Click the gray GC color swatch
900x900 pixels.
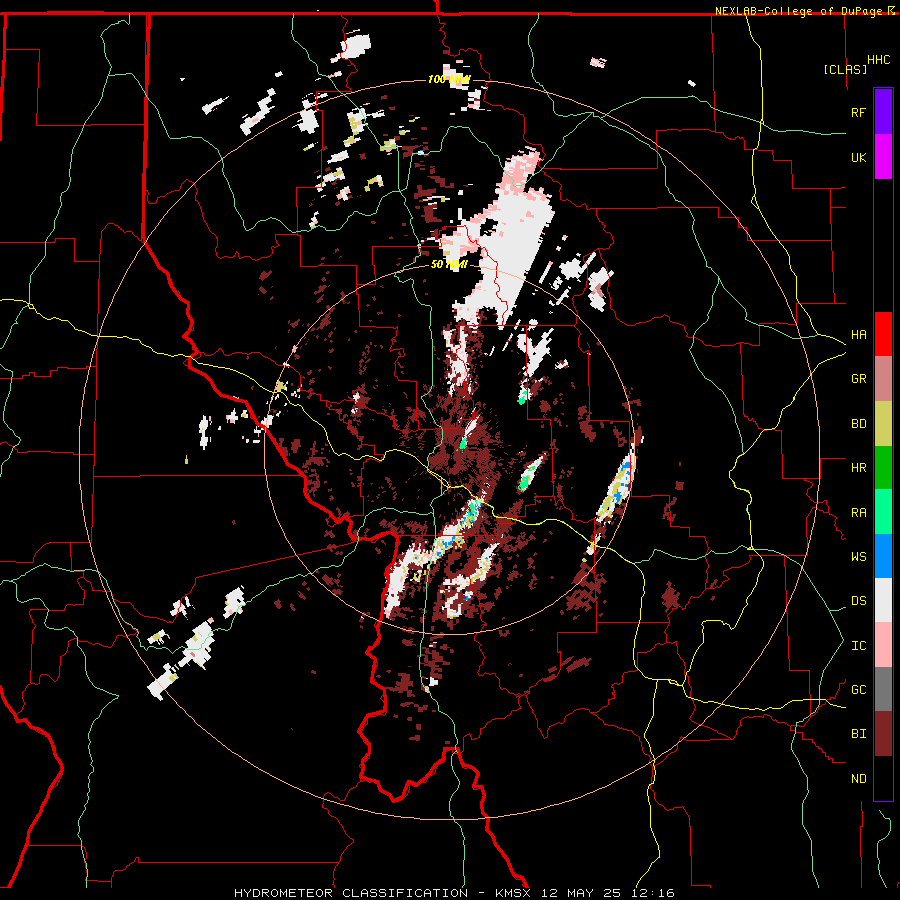coord(883,689)
